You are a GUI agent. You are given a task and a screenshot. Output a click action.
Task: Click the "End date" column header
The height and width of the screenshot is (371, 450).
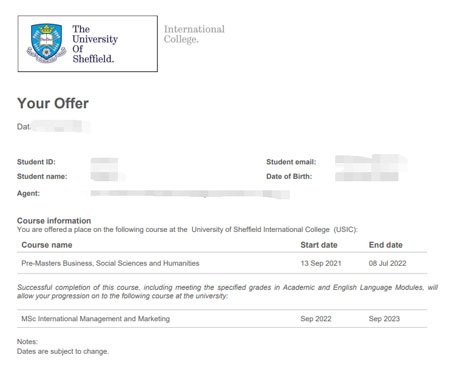pyautogui.click(x=386, y=245)
